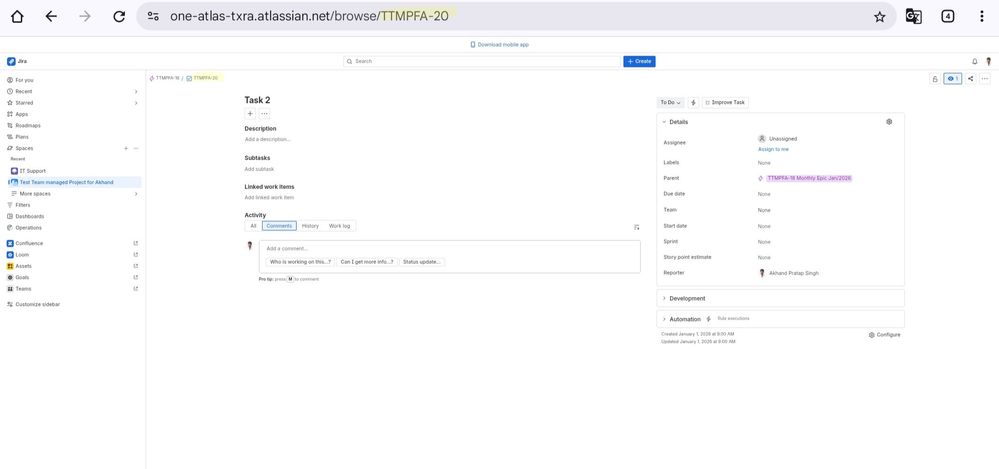The image size is (999, 469).
Task: Expand Recent in sidebar
Action: point(136,91)
